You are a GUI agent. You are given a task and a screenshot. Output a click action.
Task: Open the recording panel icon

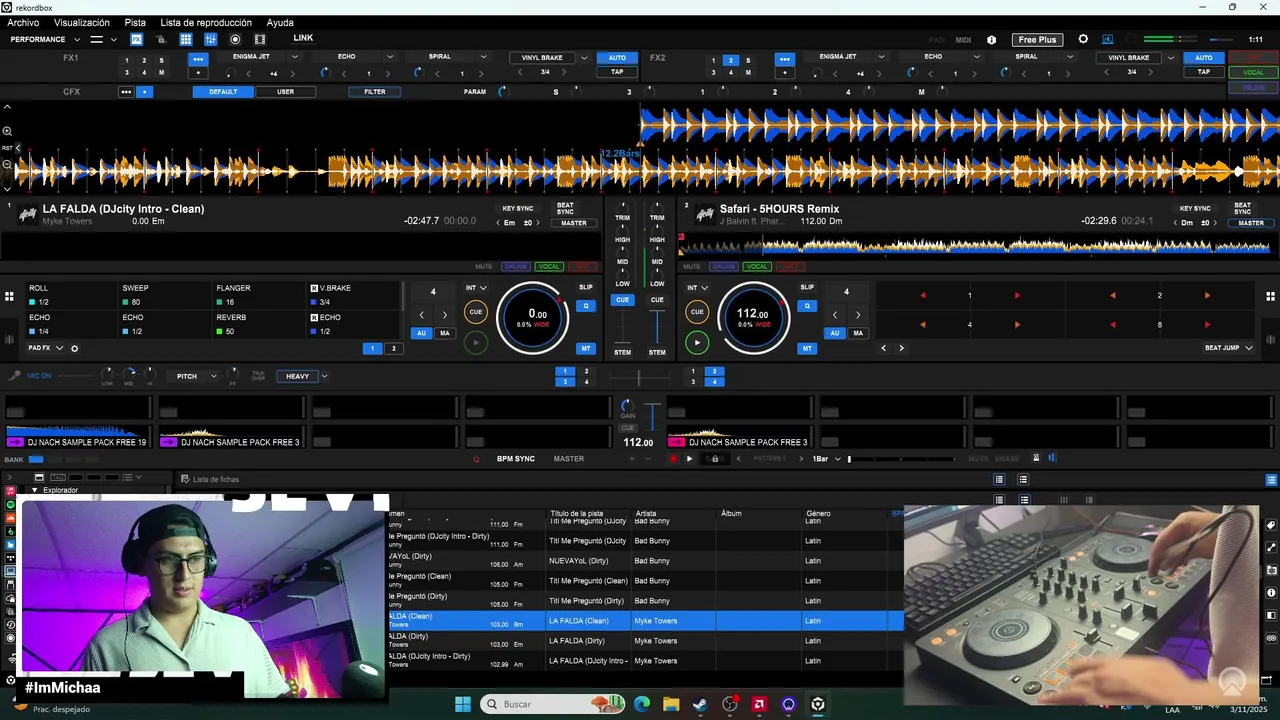coord(235,39)
